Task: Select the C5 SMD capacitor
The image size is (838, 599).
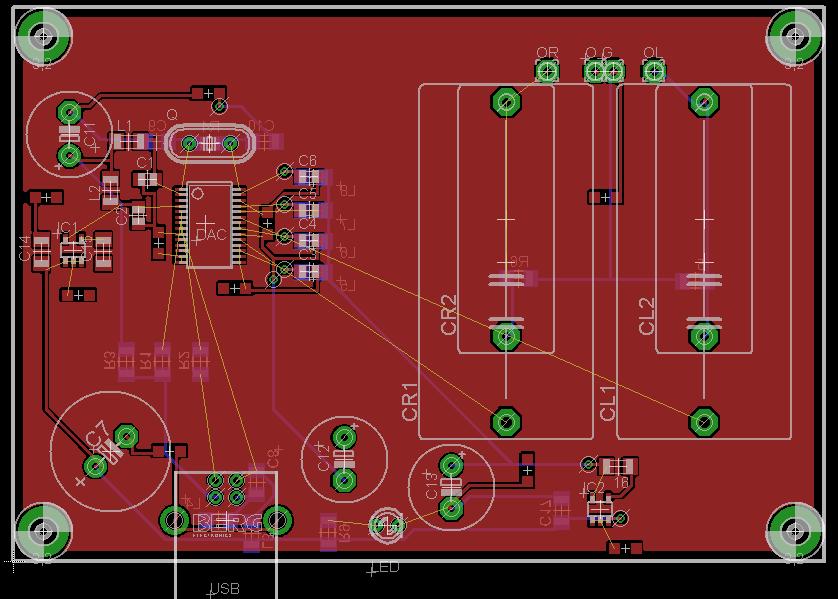Action: [x=309, y=209]
